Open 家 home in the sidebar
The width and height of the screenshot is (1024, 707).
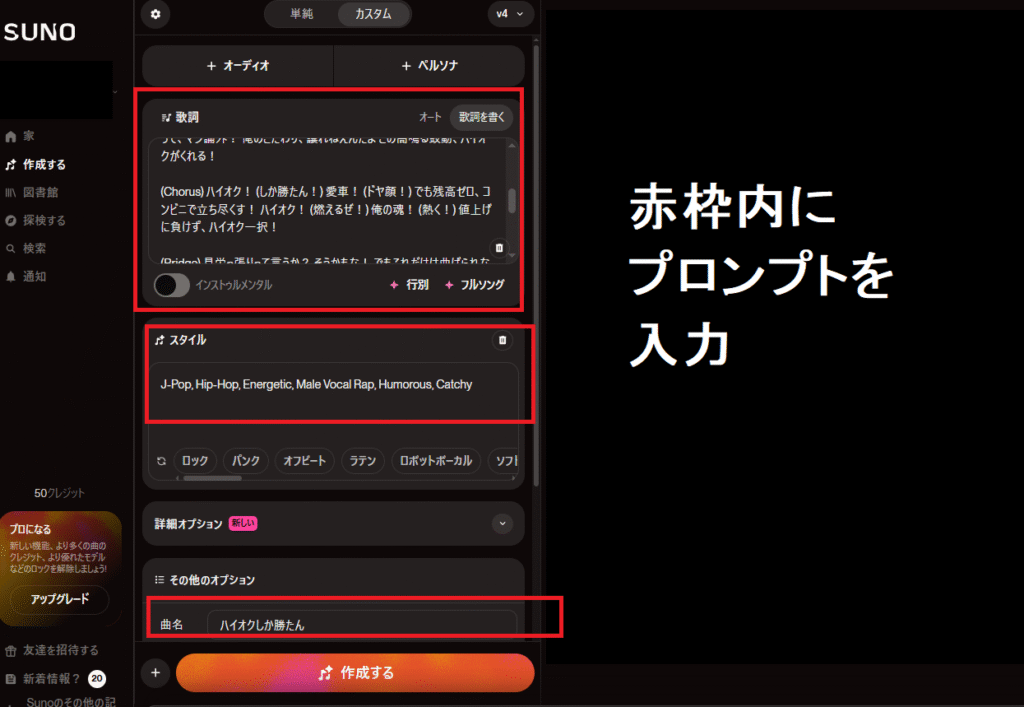point(20,136)
